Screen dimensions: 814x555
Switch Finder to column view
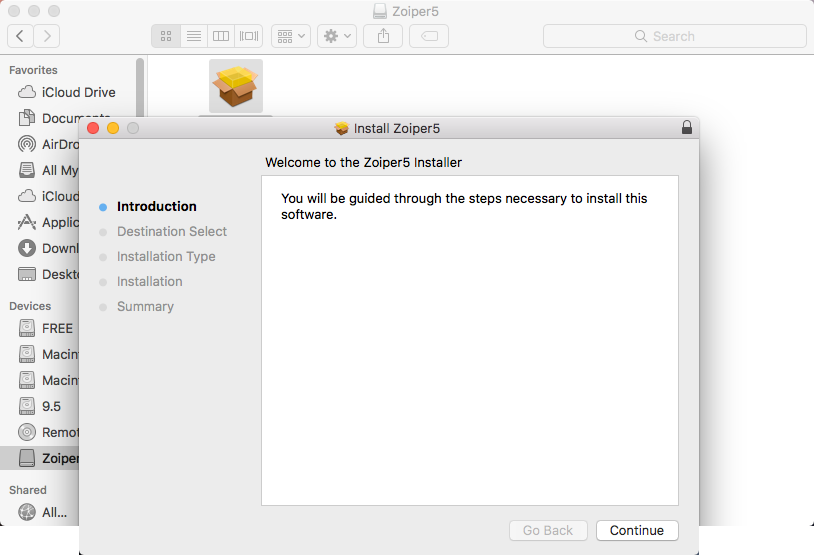(222, 36)
